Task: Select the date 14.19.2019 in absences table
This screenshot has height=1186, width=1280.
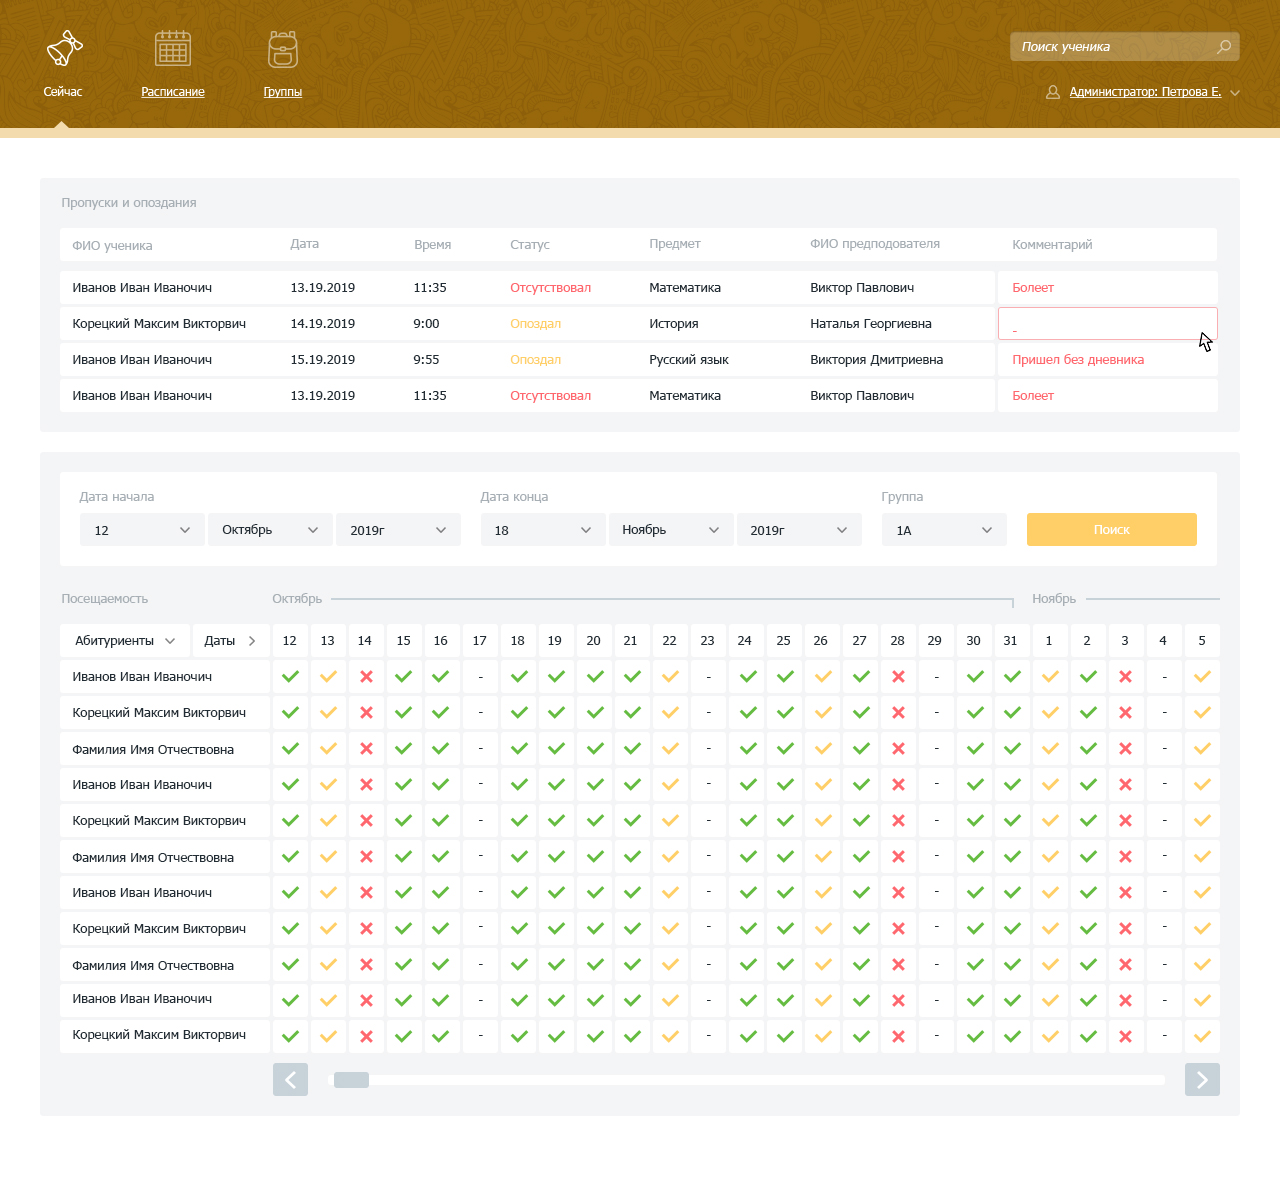Action: (x=323, y=324)
